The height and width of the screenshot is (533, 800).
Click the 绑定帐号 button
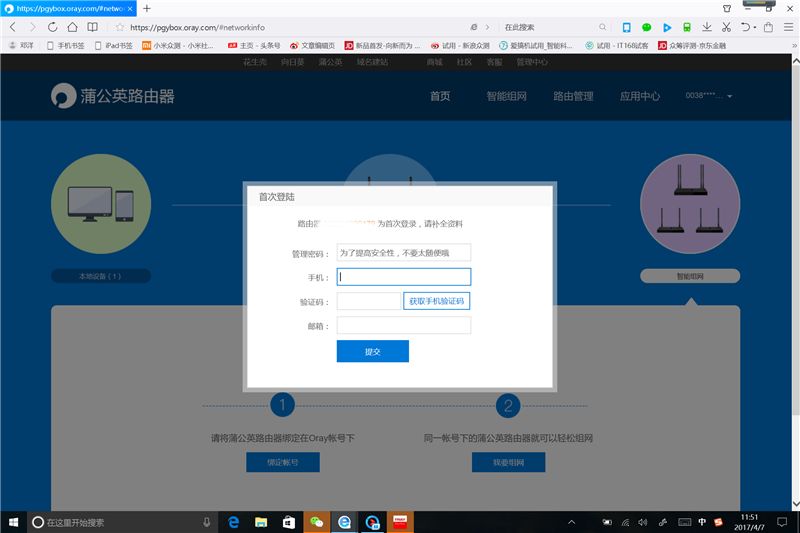point(283,462)
